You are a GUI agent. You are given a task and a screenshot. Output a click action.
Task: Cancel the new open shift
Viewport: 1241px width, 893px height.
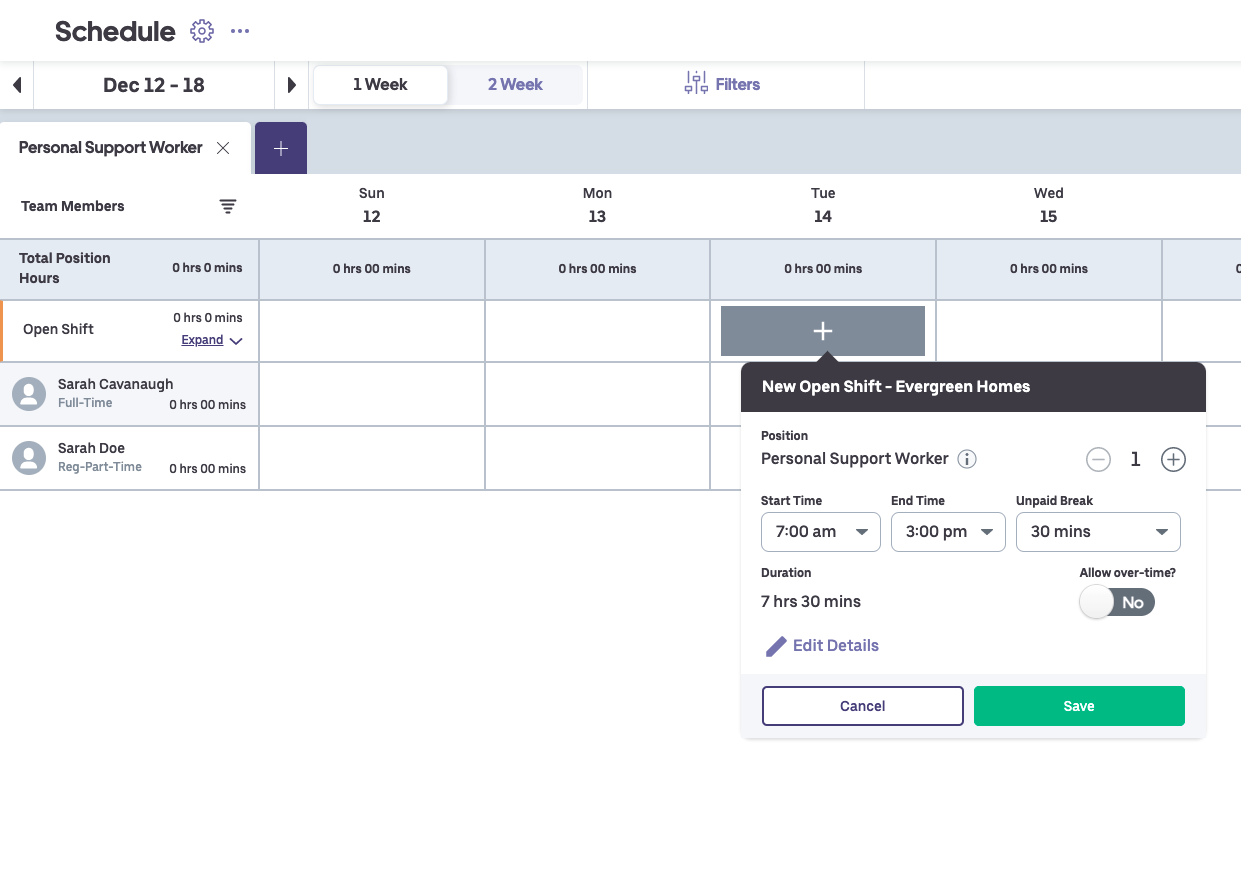(862, 706)
